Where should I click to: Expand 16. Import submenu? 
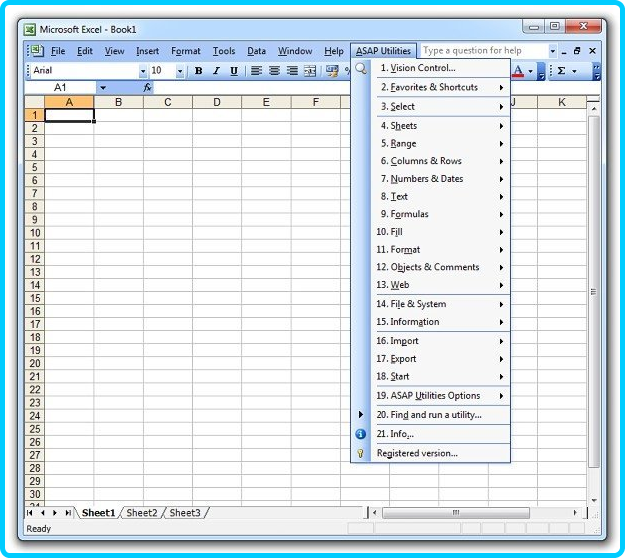click(440, 341)
